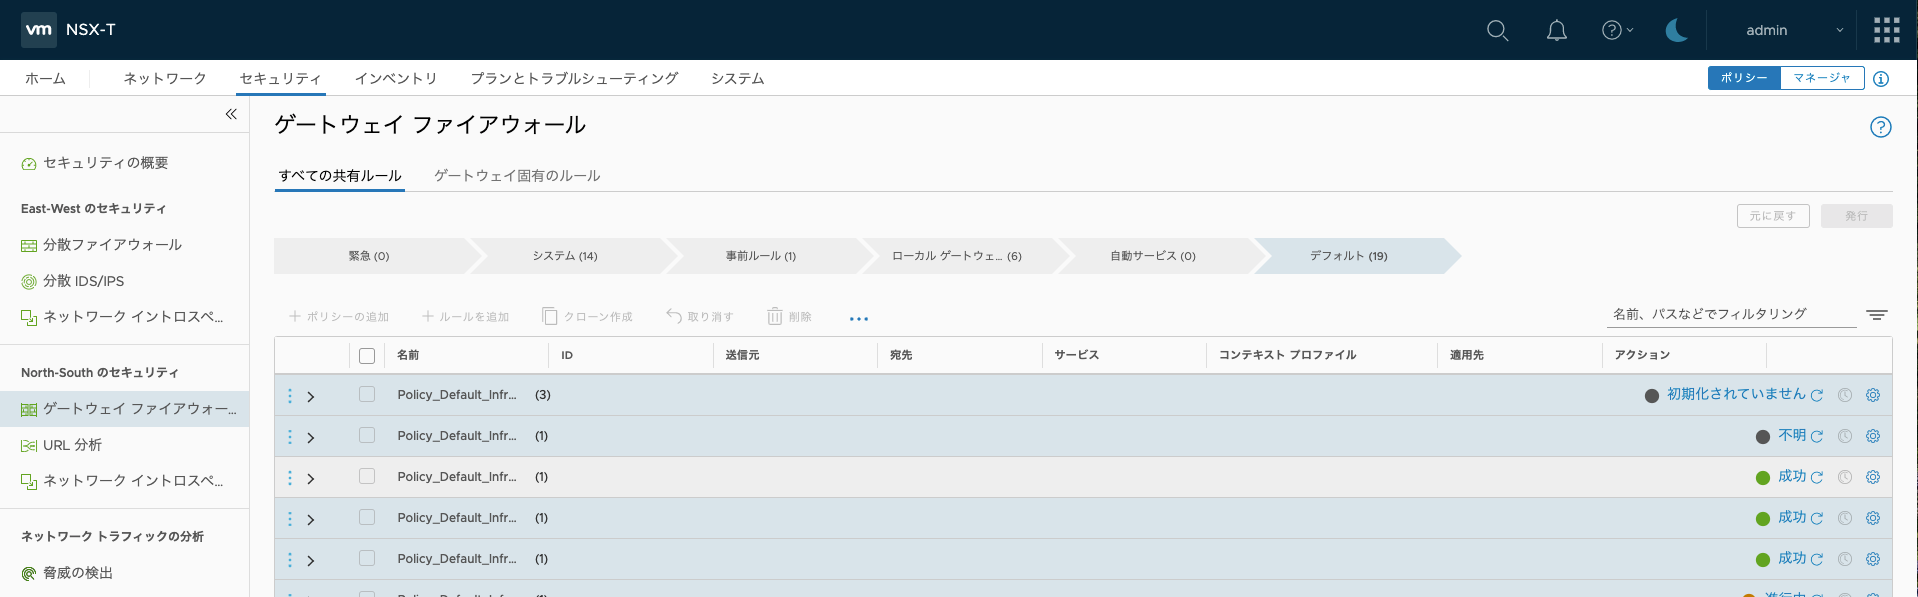This screenshot has height=597, width=1918.
Task: Click the 初期化されていません status link
Action: [1736, 394]
